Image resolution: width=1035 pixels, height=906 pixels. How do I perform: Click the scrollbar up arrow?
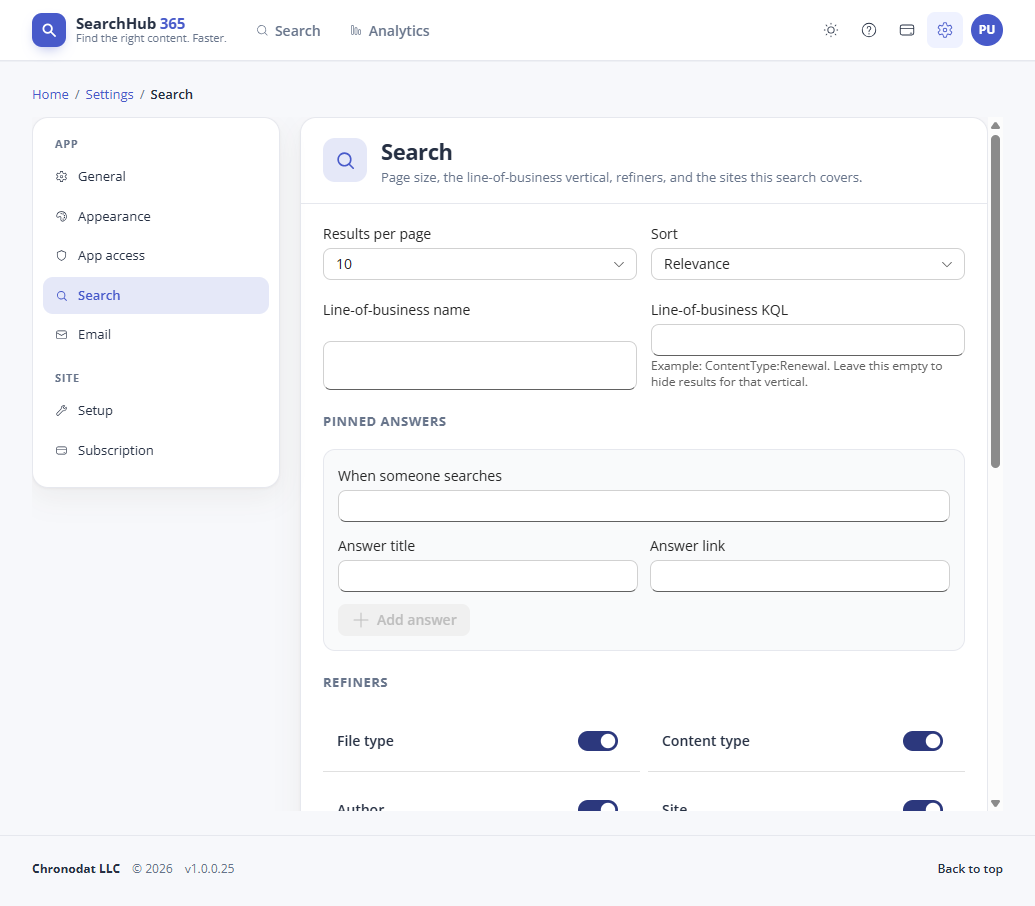[x=995, y=125]
